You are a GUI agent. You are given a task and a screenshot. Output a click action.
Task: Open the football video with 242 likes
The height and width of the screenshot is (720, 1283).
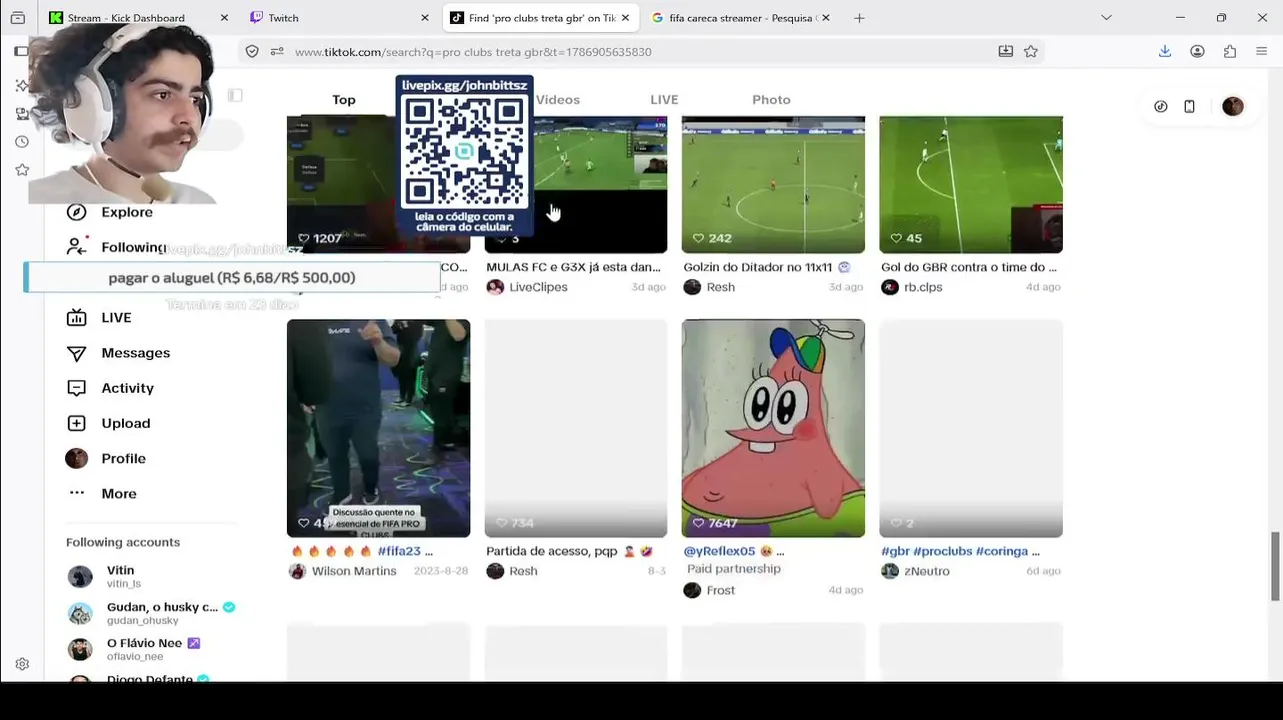[773, 184]
